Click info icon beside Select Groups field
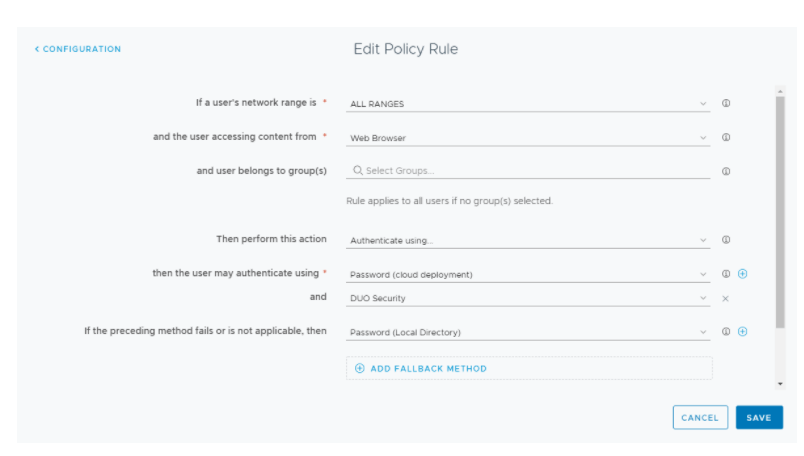Screen dimensions: 804x456 [x=726, y=171]
